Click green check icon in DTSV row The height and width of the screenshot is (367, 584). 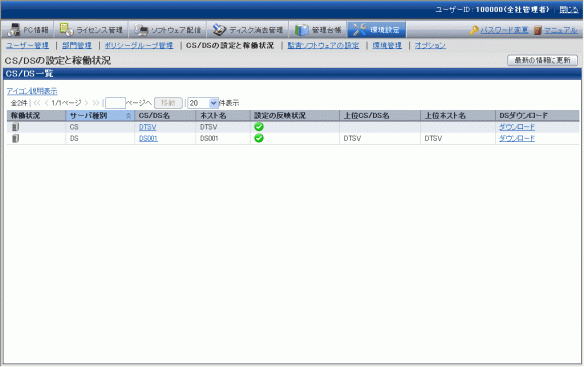tap(259, 127)
